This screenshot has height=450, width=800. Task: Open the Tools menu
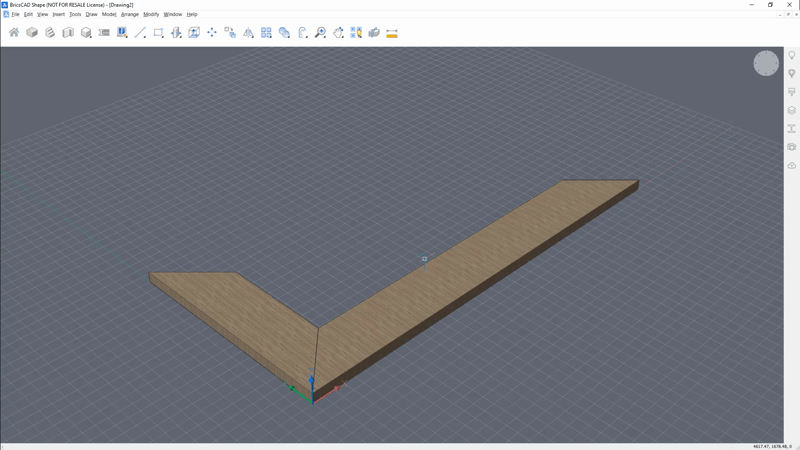coord(75,14)
